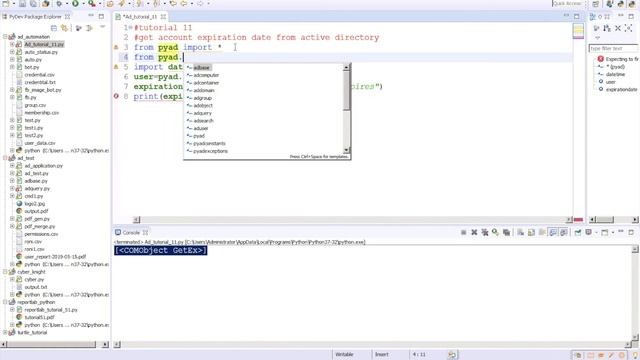Toggle Show Console When Standard Out Changes
640x360 pixels.
[x=553, y=232]
